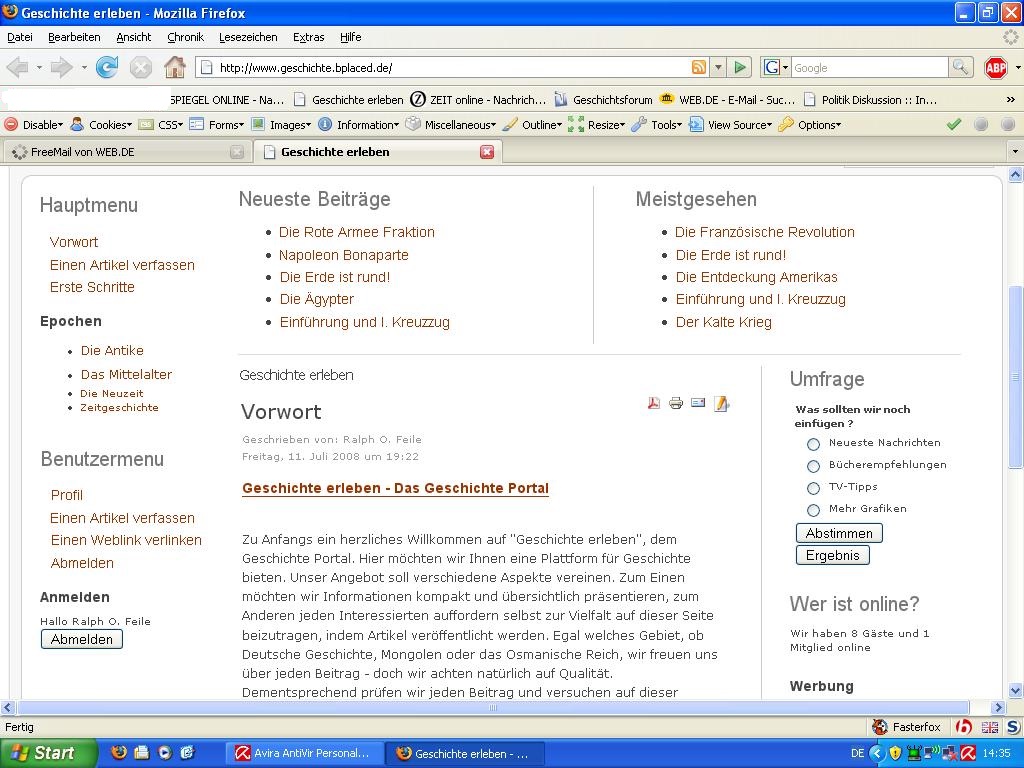Go back with the Back arrow
Image resolution: width=1024 pixels, height=768 pixels.
[18, 67]
